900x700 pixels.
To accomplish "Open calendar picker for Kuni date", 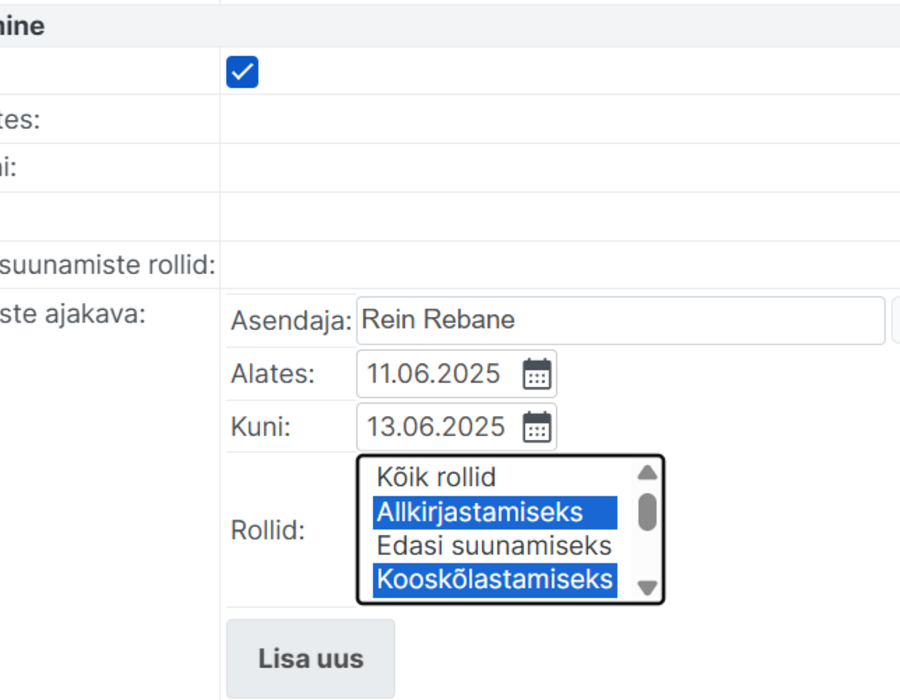I will pyautogui.click(x=537, y=427).
